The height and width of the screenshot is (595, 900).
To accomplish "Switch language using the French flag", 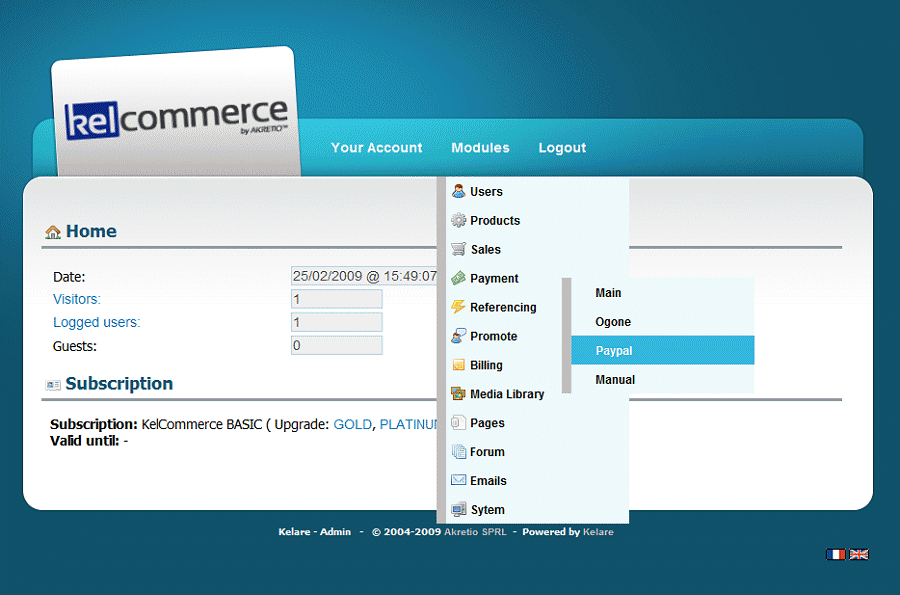I will coord(835,554).
